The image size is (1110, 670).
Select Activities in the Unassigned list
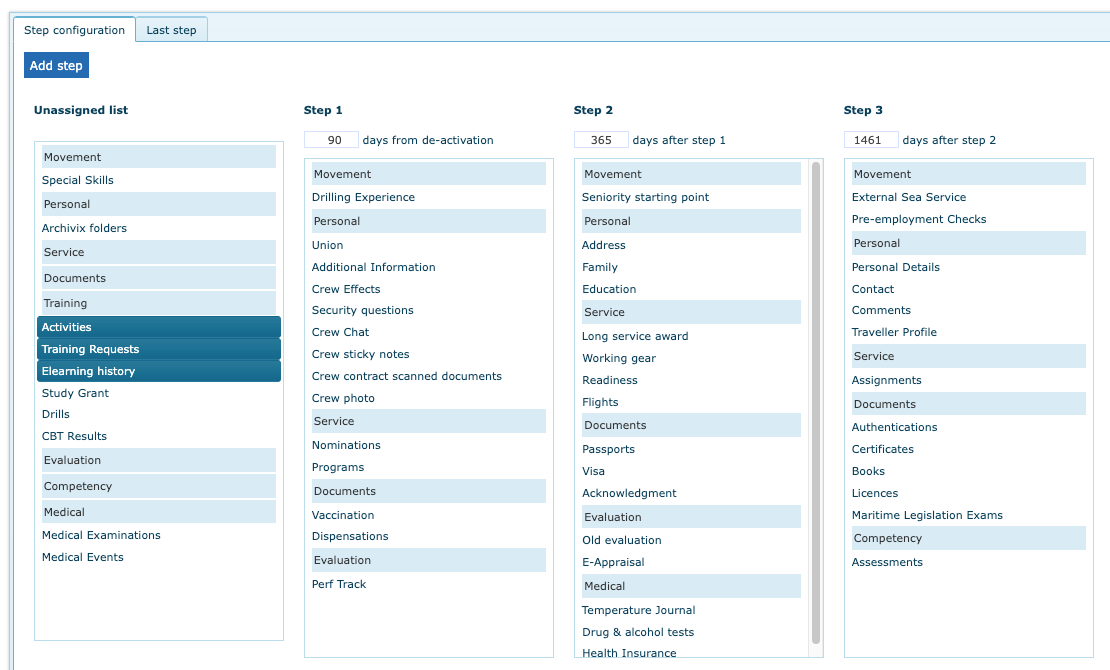tap(159, 327)
